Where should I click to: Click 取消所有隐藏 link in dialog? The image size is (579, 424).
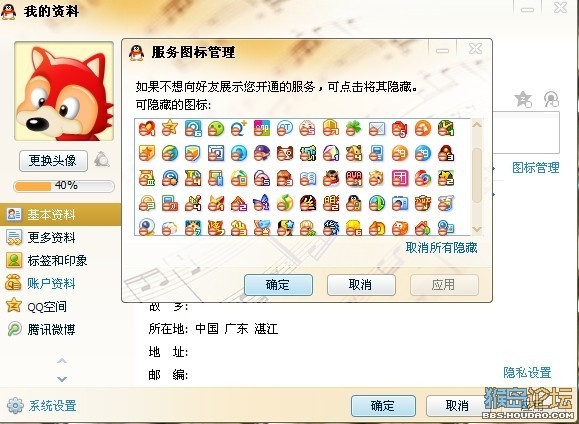(x=441, y=247)
